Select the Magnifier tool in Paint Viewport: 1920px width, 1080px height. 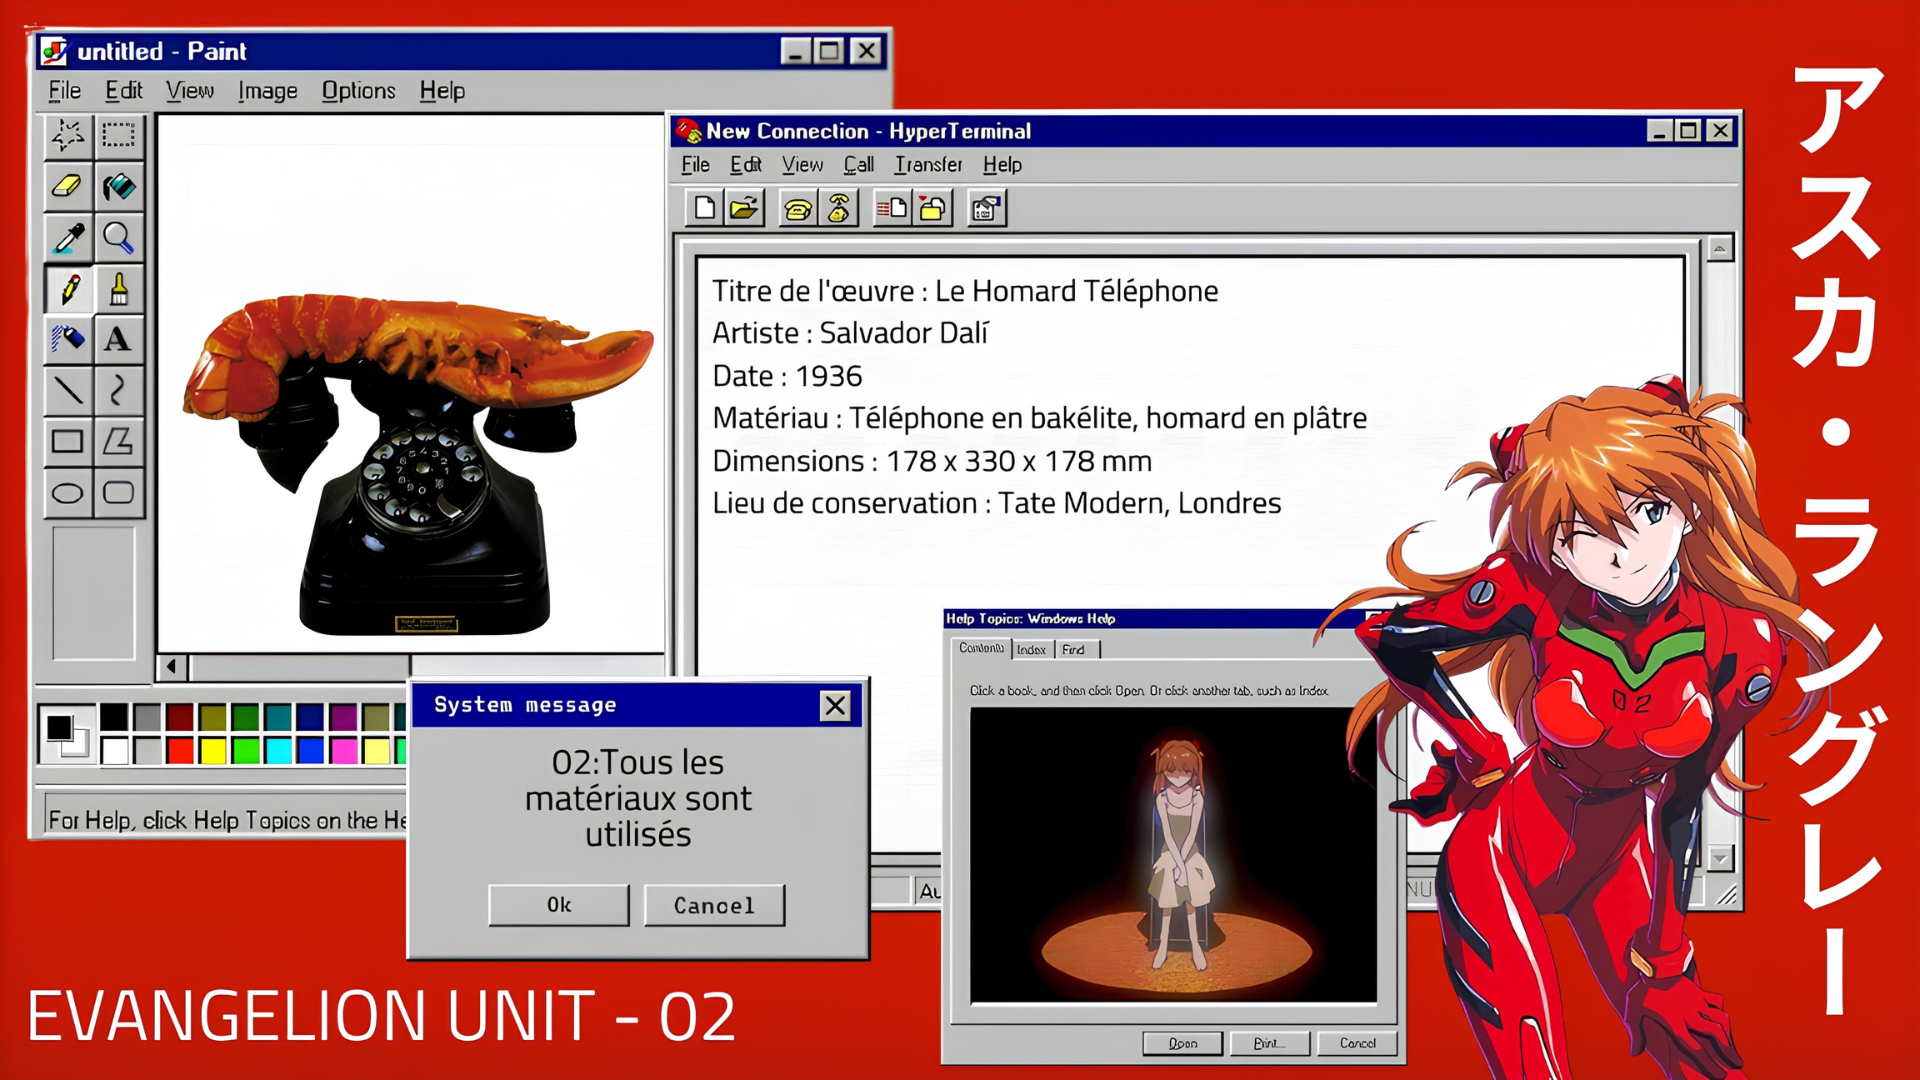coord(119,237)
